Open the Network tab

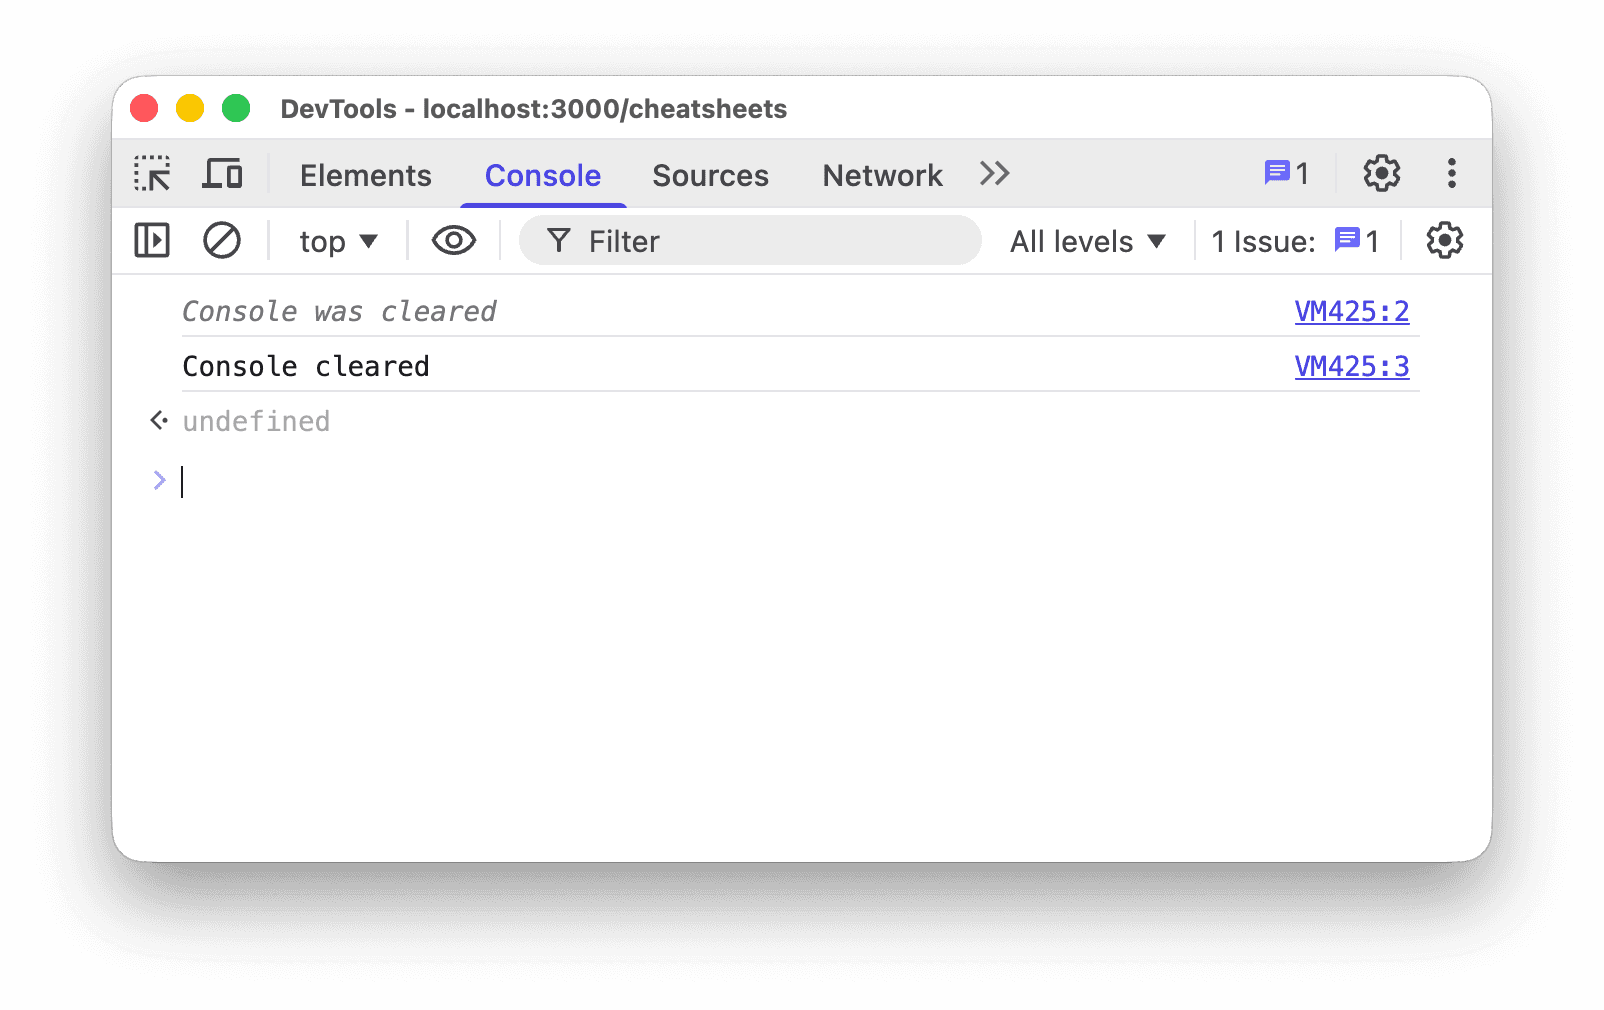coord(883,176)
